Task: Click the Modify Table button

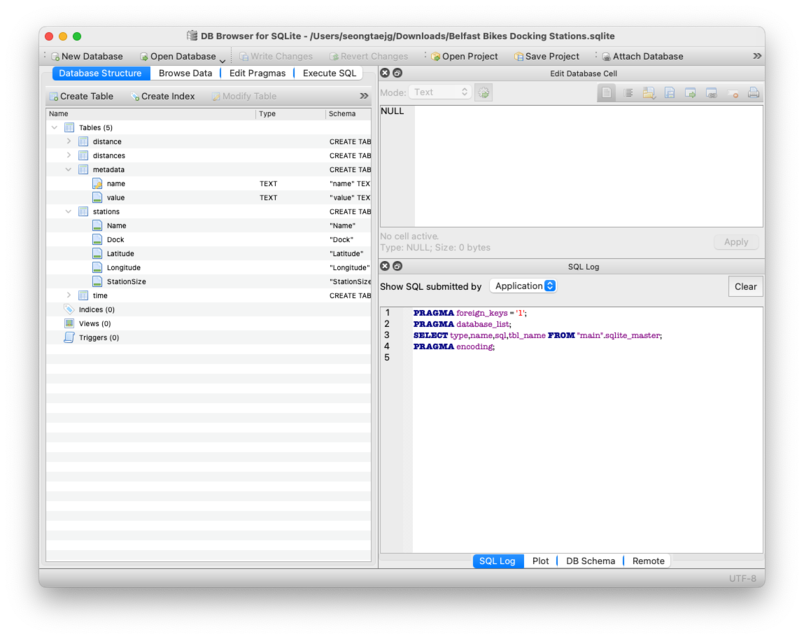Action: tap(244, 96)
